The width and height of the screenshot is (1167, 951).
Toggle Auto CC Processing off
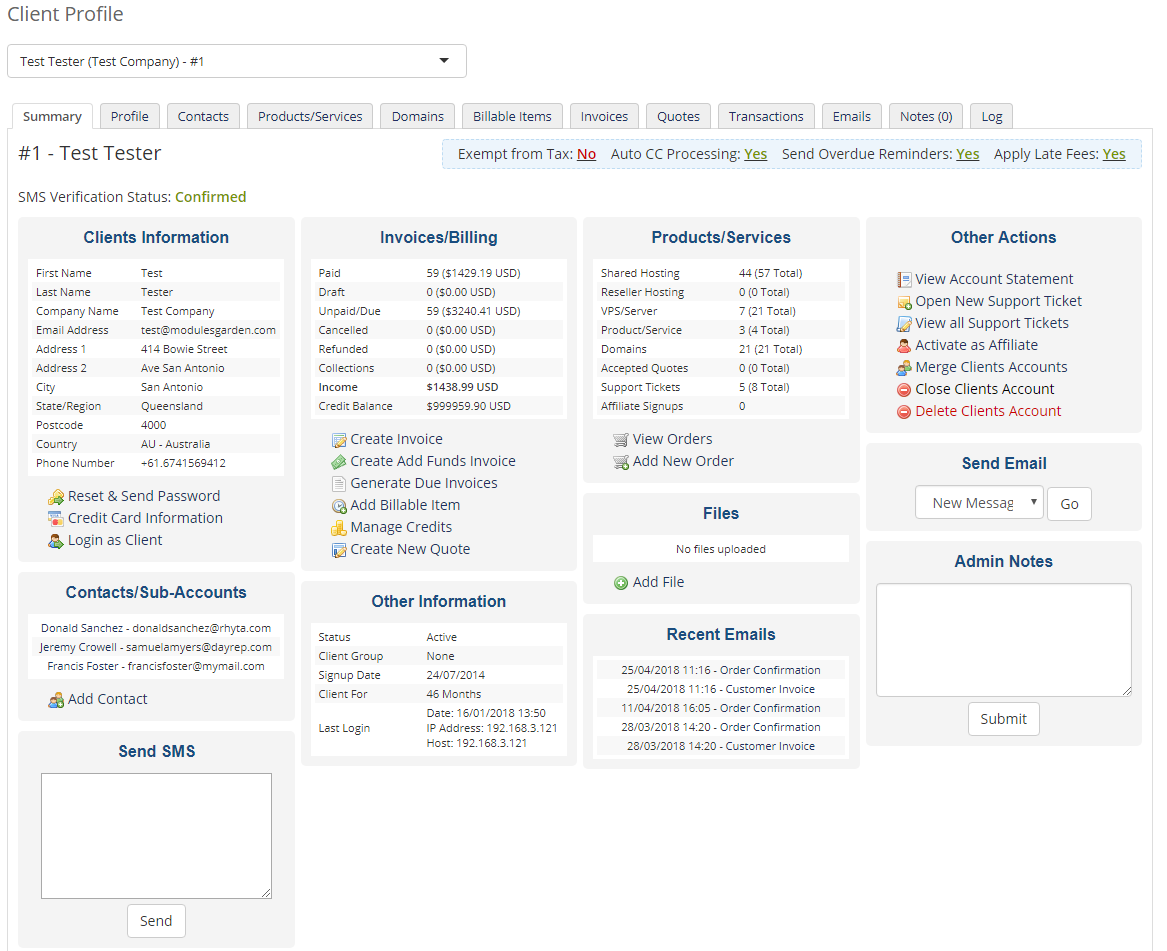(755, 154)
